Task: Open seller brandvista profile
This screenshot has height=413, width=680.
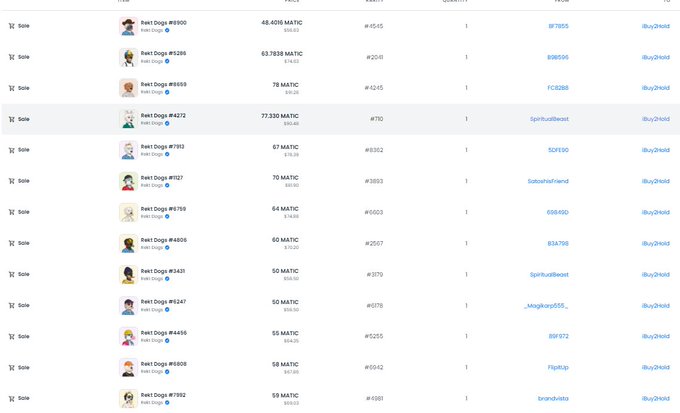Action: pyautogui.click(x=553, y=398)
